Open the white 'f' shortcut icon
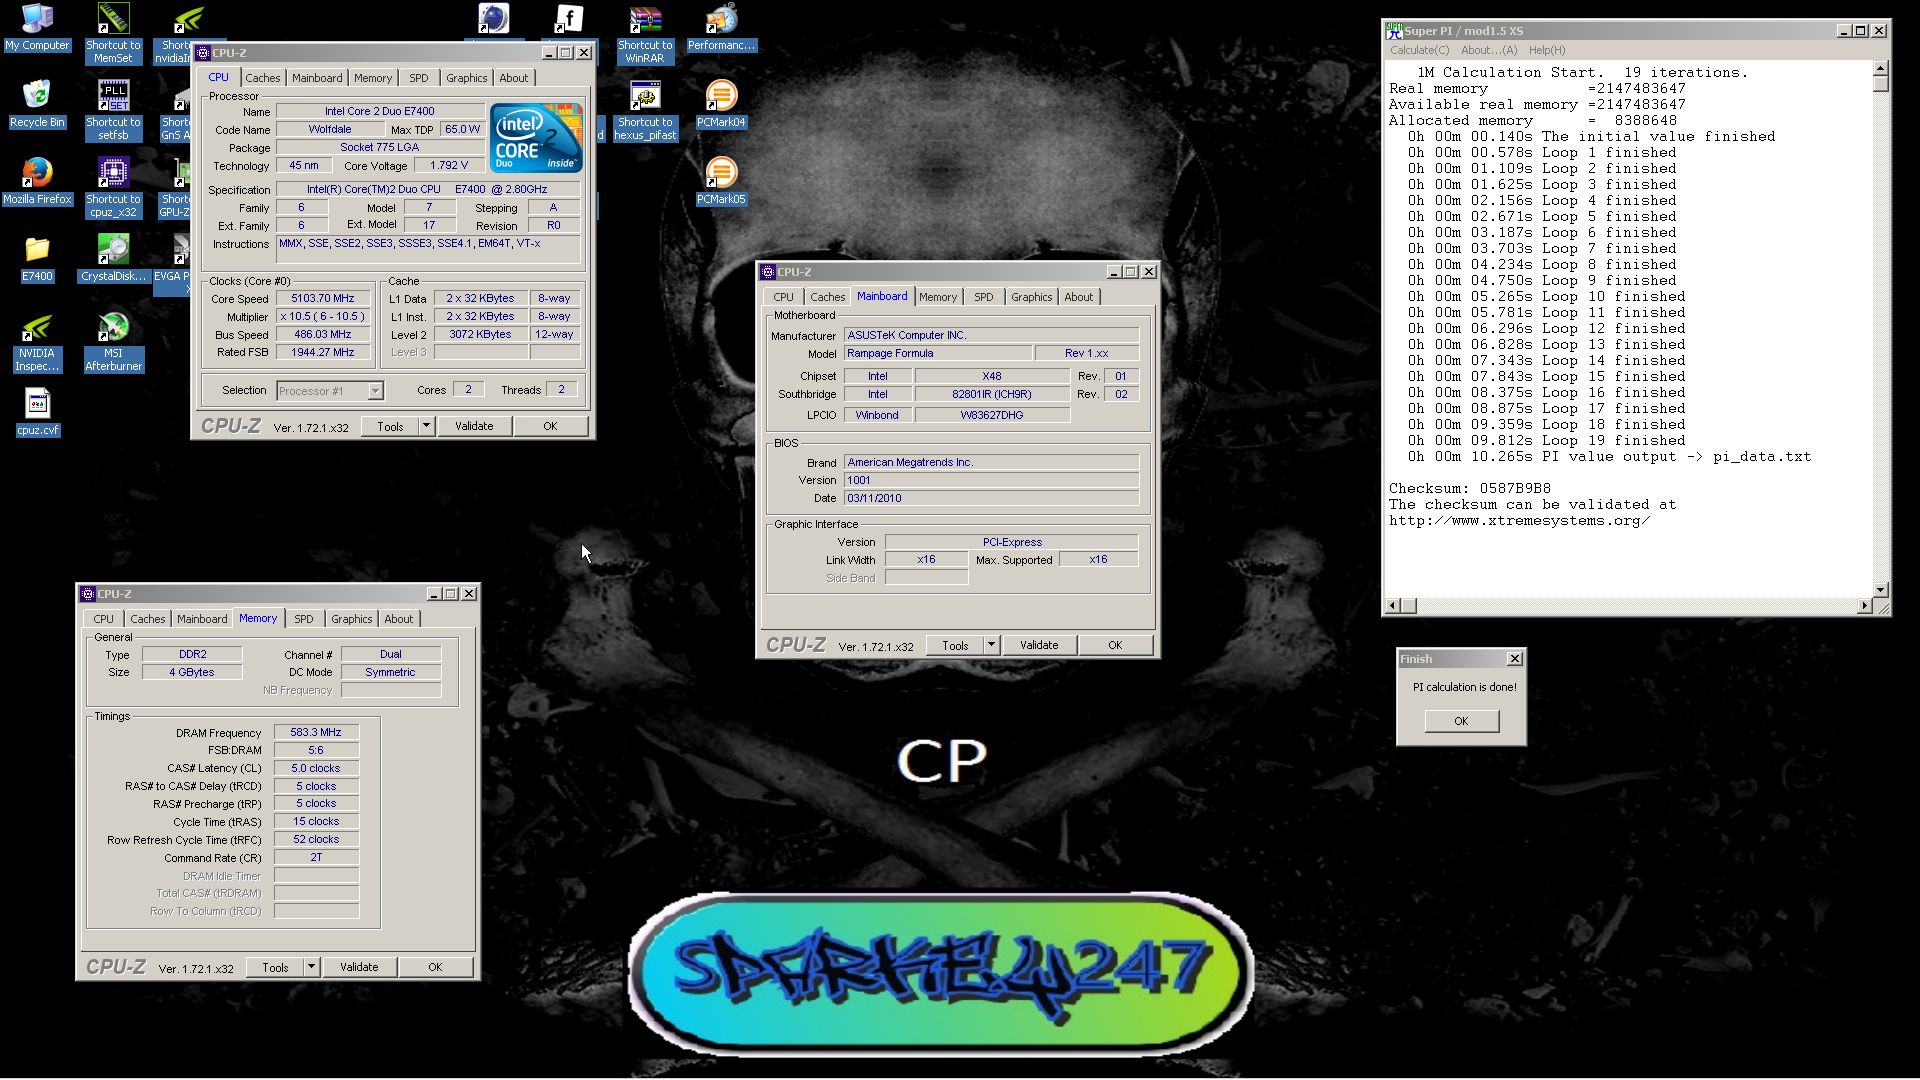The height and width of the screenshot is (1080, 1920). pyautogui.click(x=569, y=18)
